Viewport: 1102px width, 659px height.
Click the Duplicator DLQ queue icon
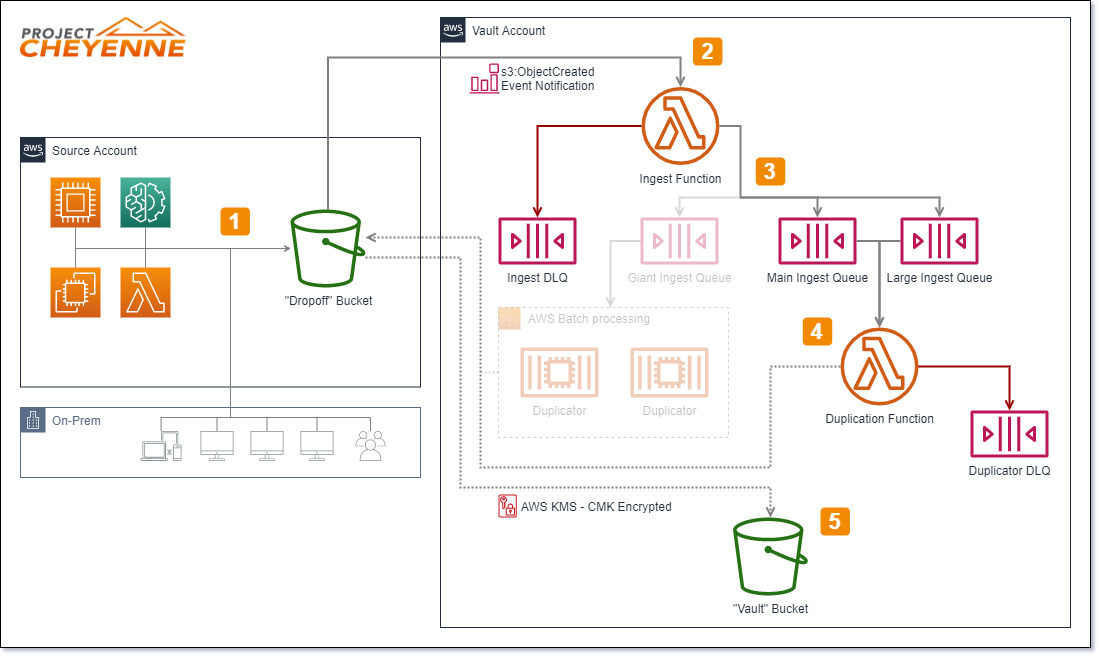1010,434
